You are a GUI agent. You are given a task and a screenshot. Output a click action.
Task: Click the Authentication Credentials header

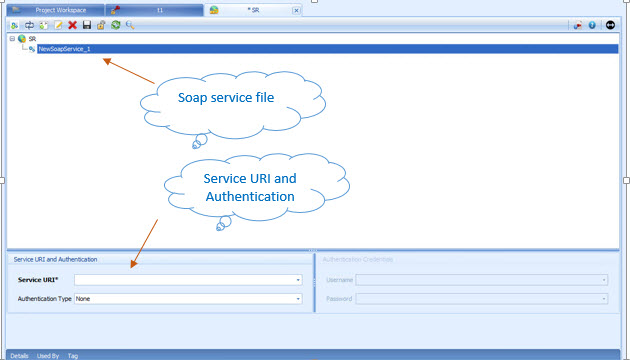(358, 260)
